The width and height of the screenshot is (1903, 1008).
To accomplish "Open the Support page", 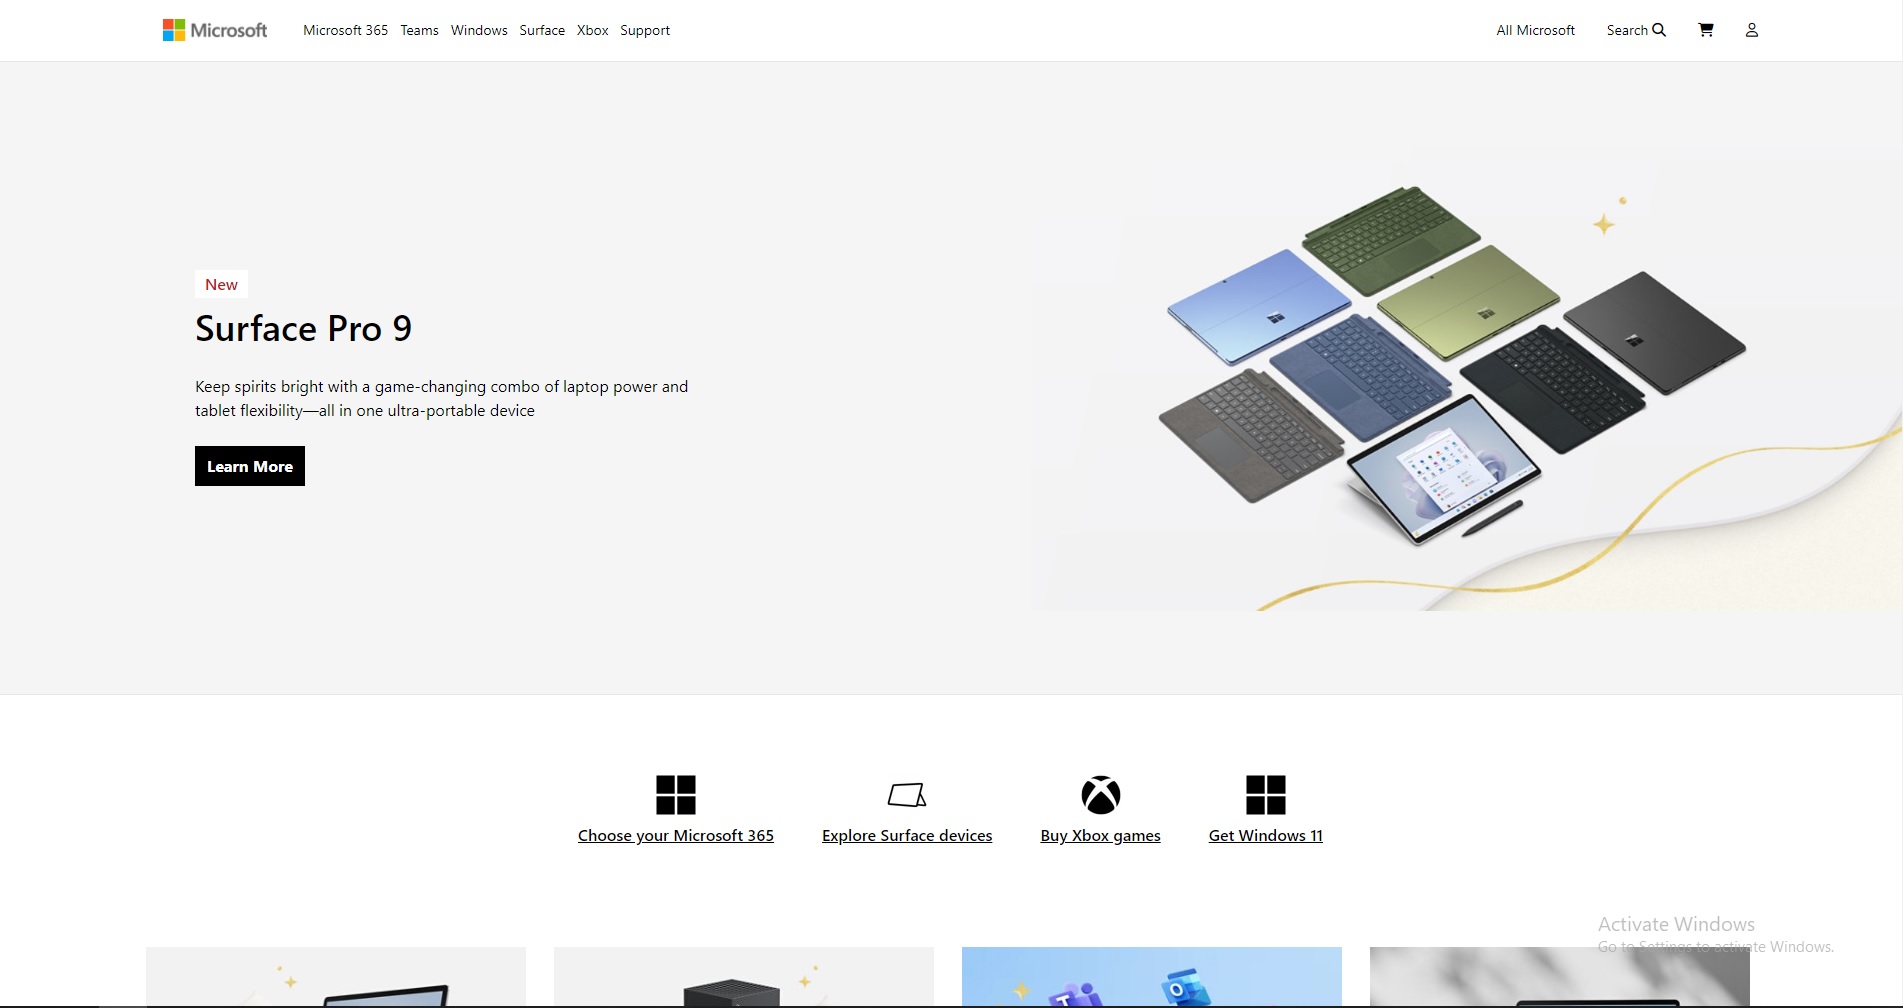I will click(x=644, y=29).
